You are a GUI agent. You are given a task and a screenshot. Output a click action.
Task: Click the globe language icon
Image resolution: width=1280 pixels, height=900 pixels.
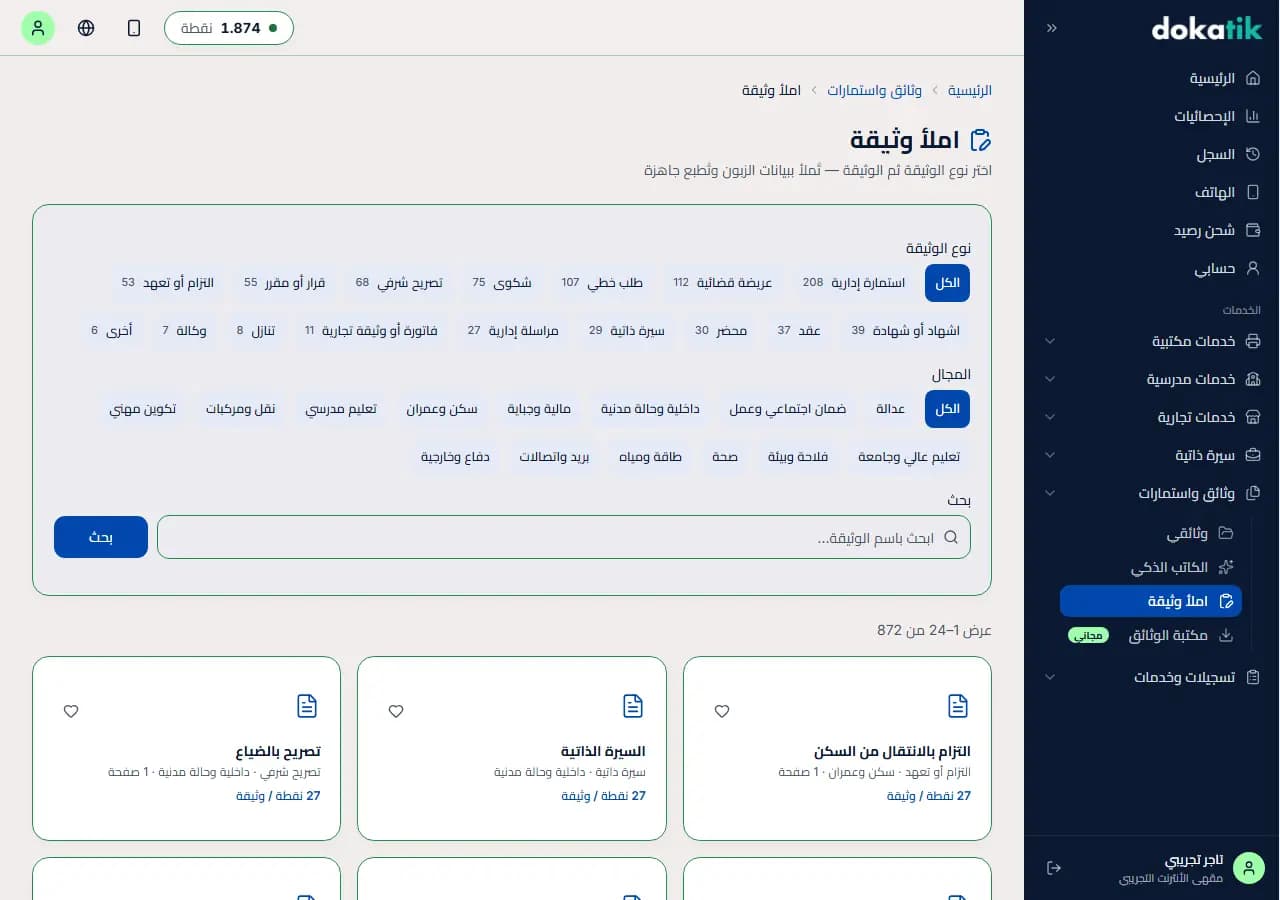coord(86,28)
